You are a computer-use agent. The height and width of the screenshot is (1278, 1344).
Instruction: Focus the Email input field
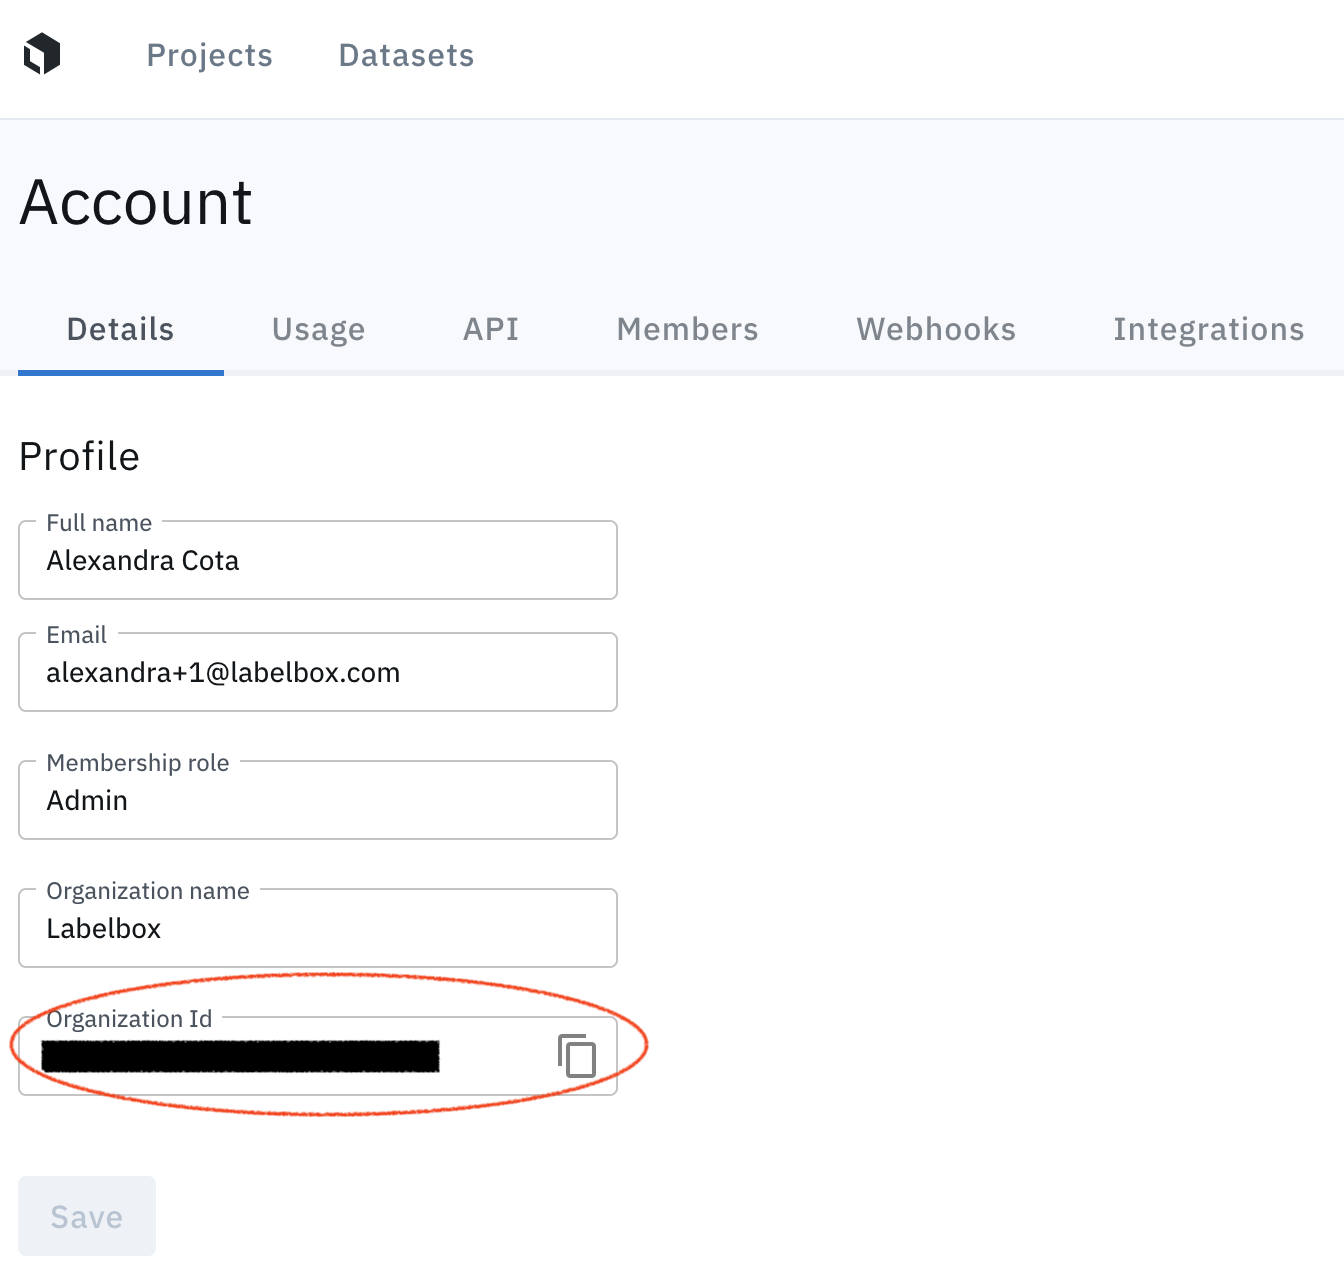click(318, 672)
